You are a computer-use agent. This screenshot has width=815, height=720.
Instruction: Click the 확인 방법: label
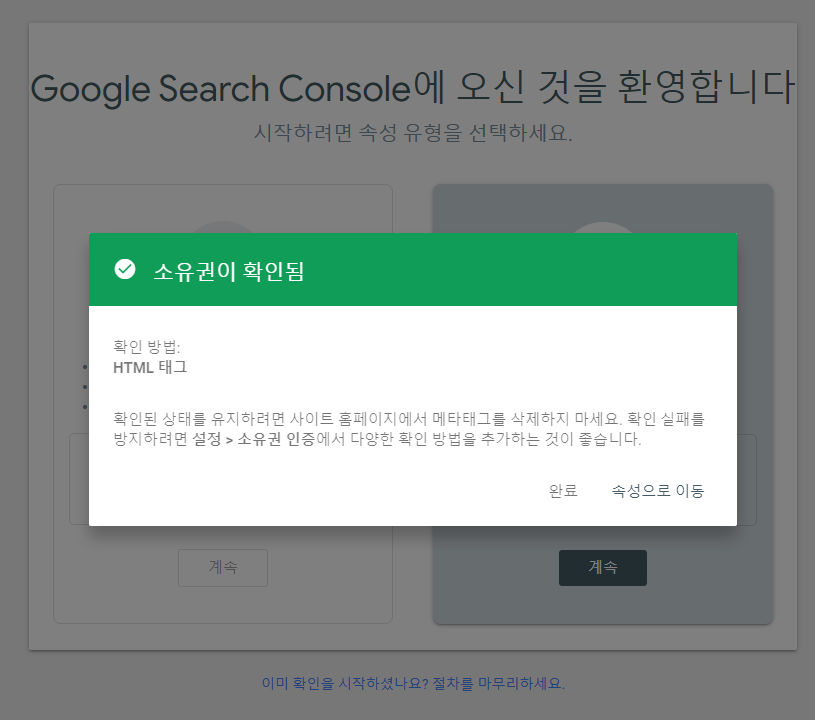147,346
